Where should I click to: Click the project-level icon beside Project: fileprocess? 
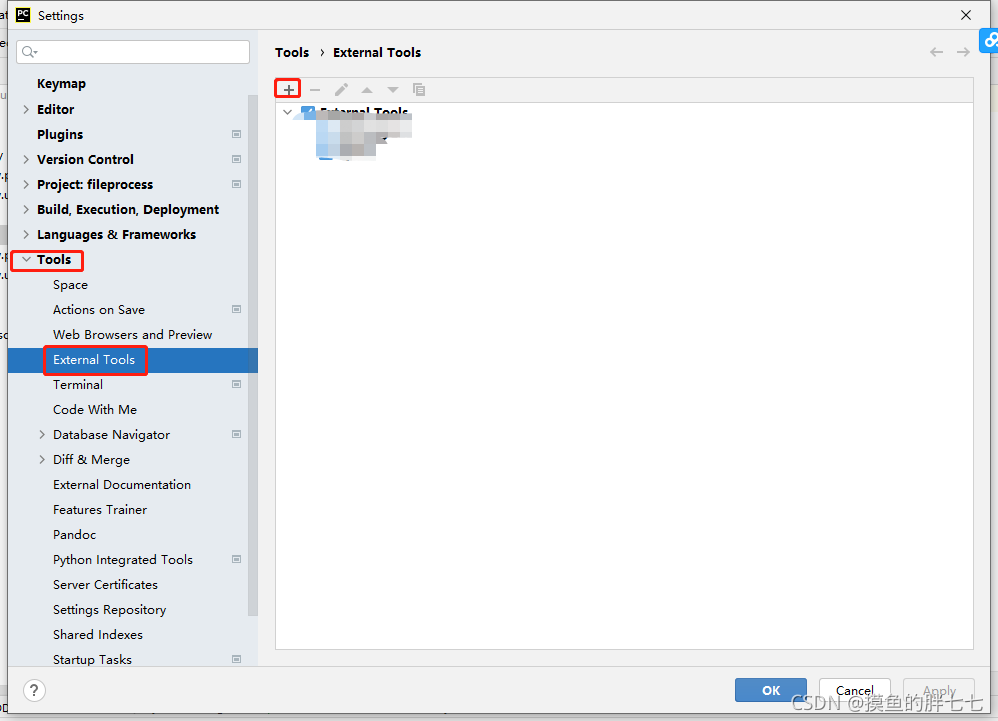coord(236,185)
